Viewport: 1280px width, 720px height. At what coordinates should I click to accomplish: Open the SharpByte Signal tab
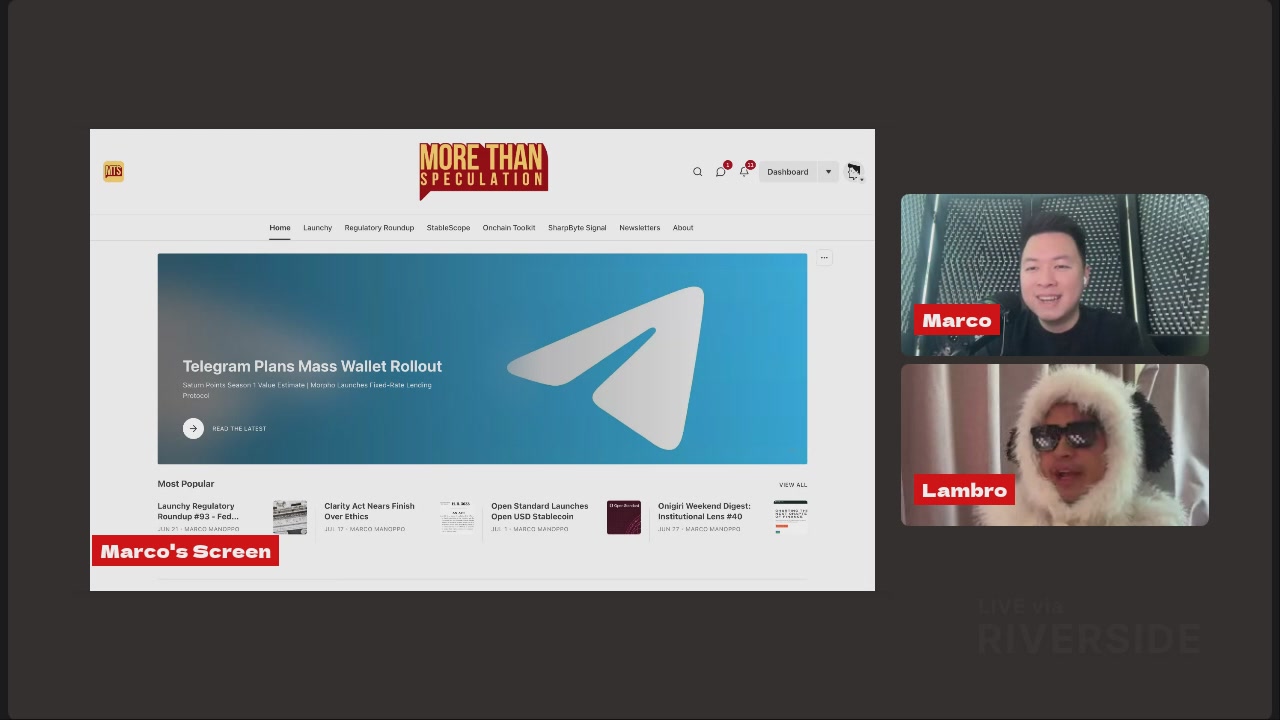tap(577, 228)
